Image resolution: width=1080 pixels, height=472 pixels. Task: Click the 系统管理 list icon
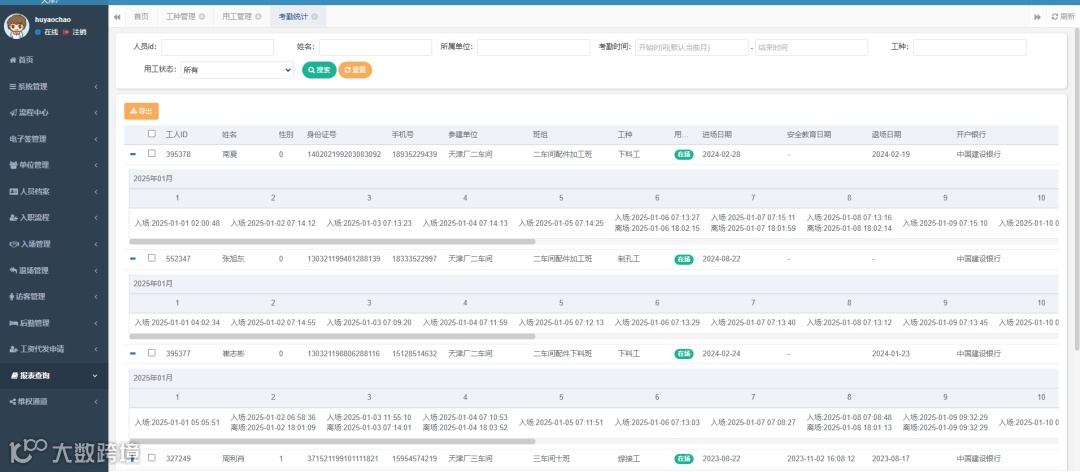pyautogui.click(x=12, y=87)
